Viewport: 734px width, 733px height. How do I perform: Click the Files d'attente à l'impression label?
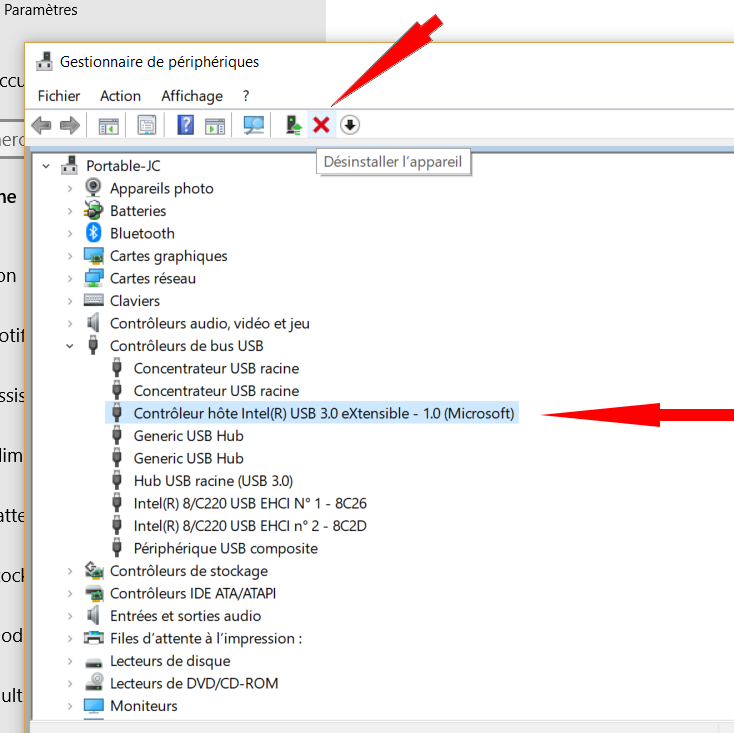[206, 638]
